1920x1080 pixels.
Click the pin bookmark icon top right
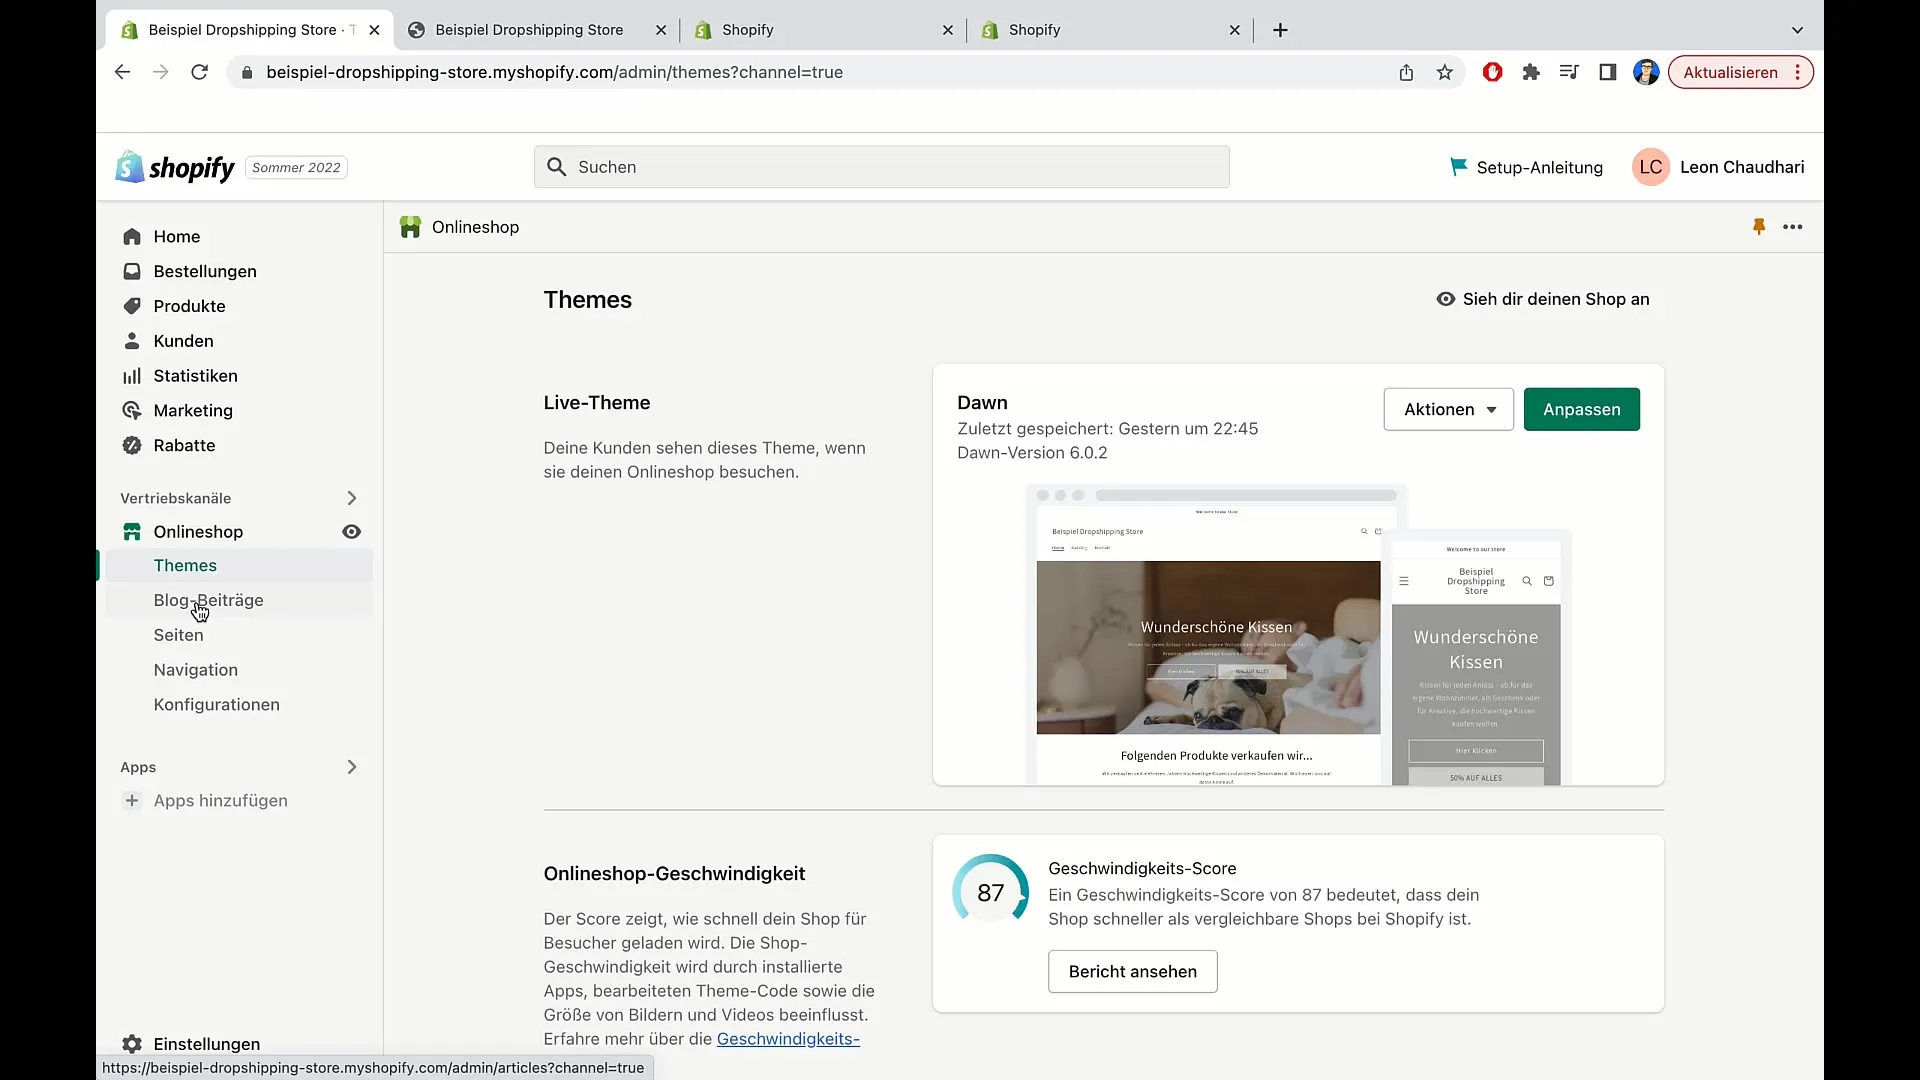coord(1759,227)
